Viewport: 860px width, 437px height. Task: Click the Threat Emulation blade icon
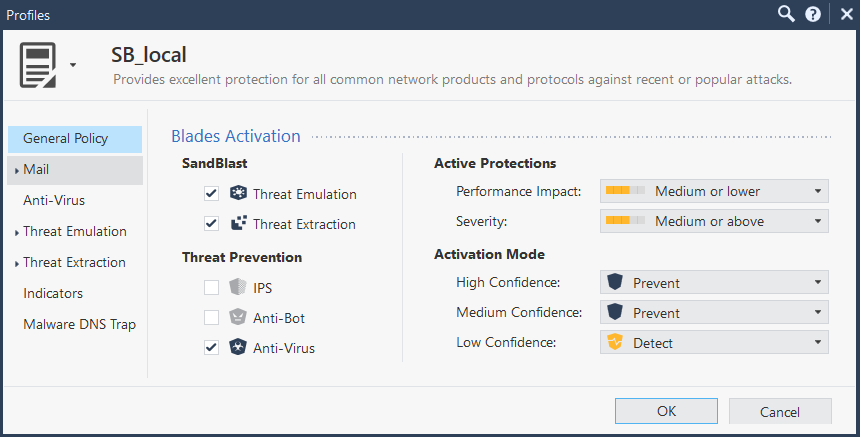[x=238, y=193]
